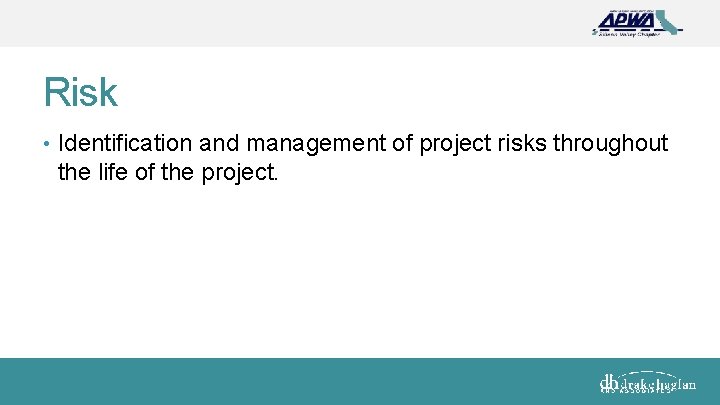Image resolution: width=720 pixels, height=405 pixels.
Task: Click the second line 'the life of the project.'
Action: 168,173
